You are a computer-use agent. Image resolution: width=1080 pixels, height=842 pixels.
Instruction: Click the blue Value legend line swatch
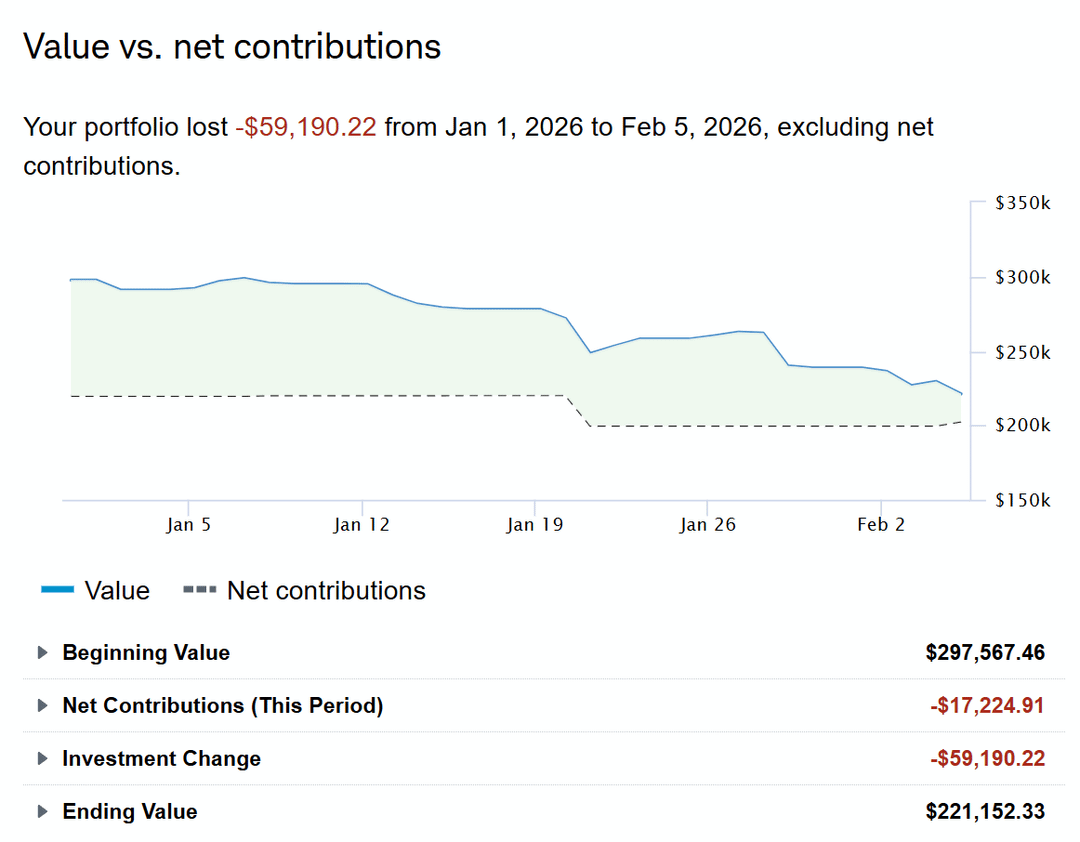[x=57, y=591]
